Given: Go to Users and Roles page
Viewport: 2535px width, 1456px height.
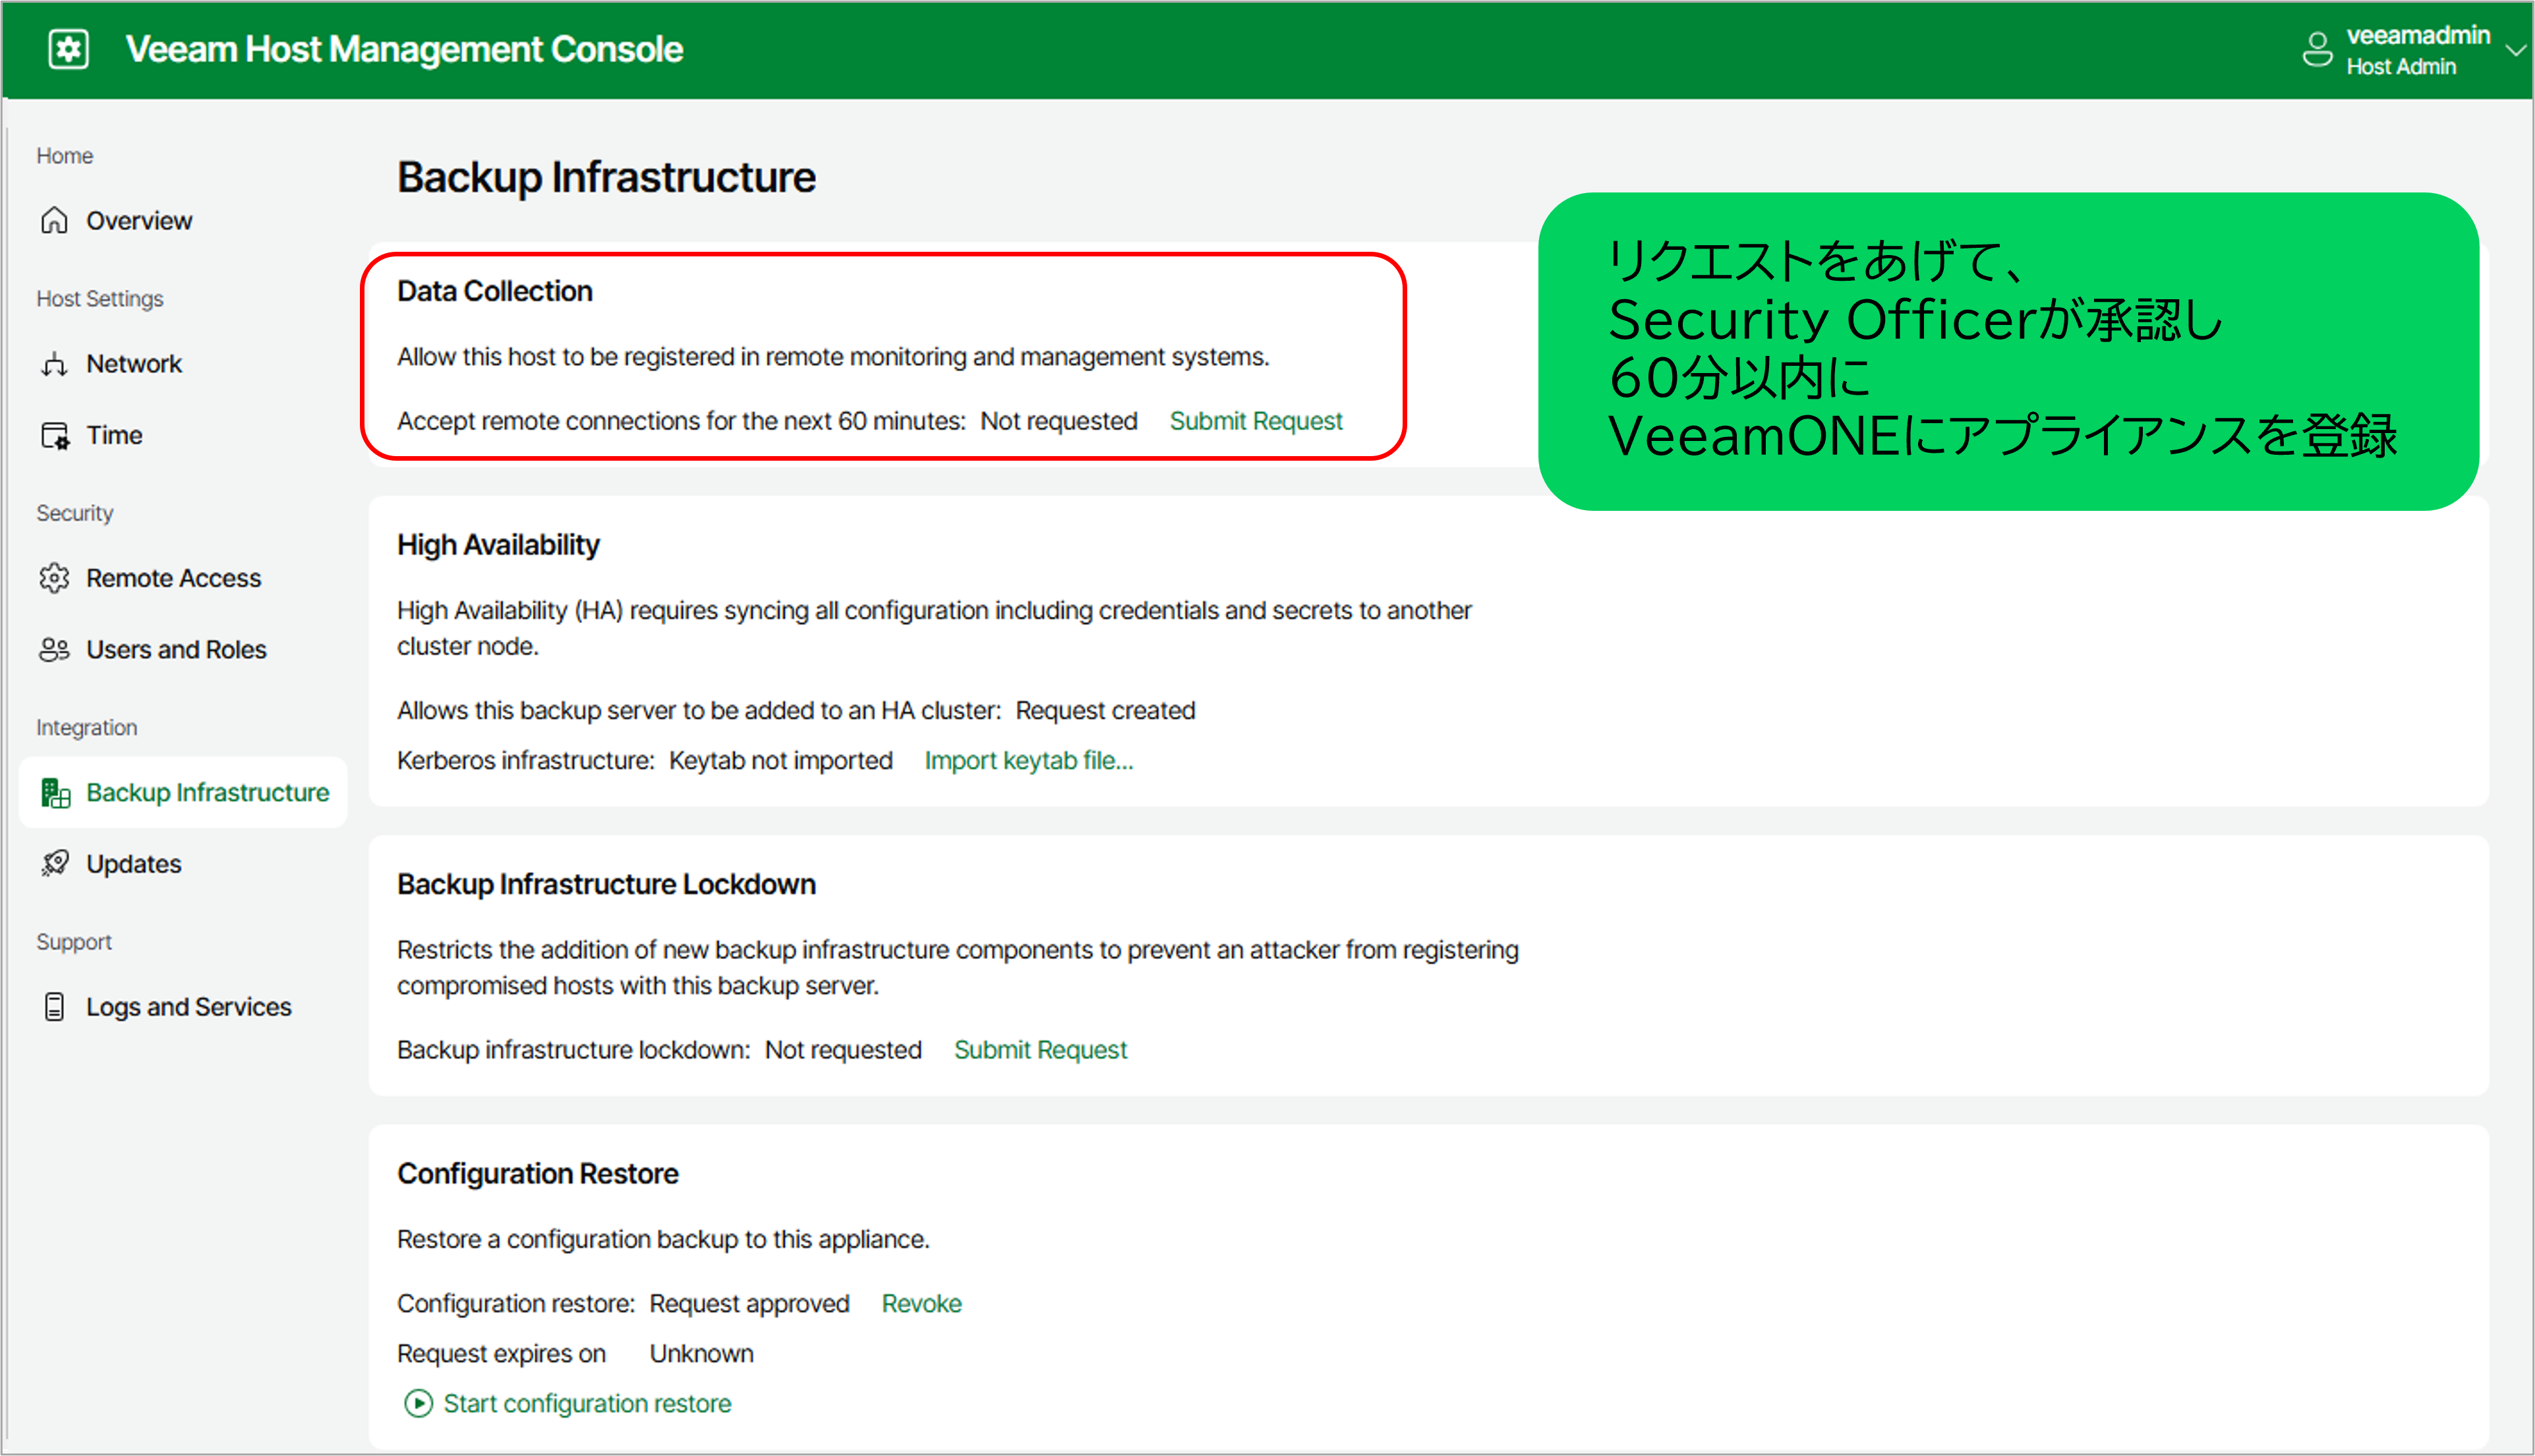Looking at the screenshot, I should coord(176,650).
